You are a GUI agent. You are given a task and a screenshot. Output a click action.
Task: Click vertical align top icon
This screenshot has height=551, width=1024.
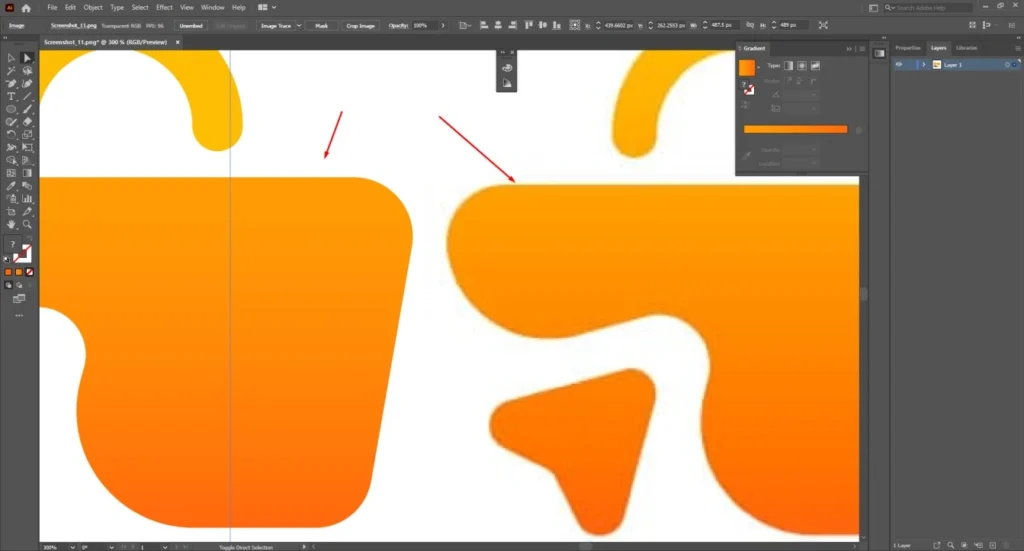tap(528, 25)
